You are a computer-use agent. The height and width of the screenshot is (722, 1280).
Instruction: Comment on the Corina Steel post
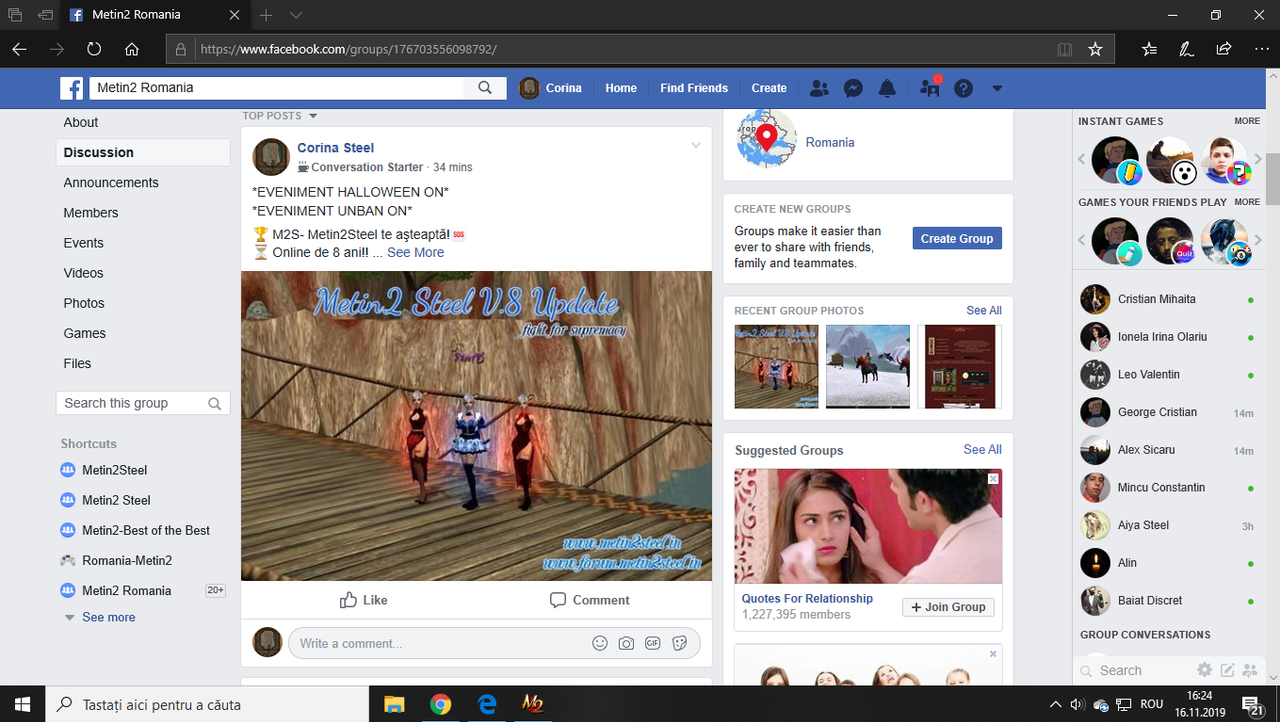[x=589, y=600]
